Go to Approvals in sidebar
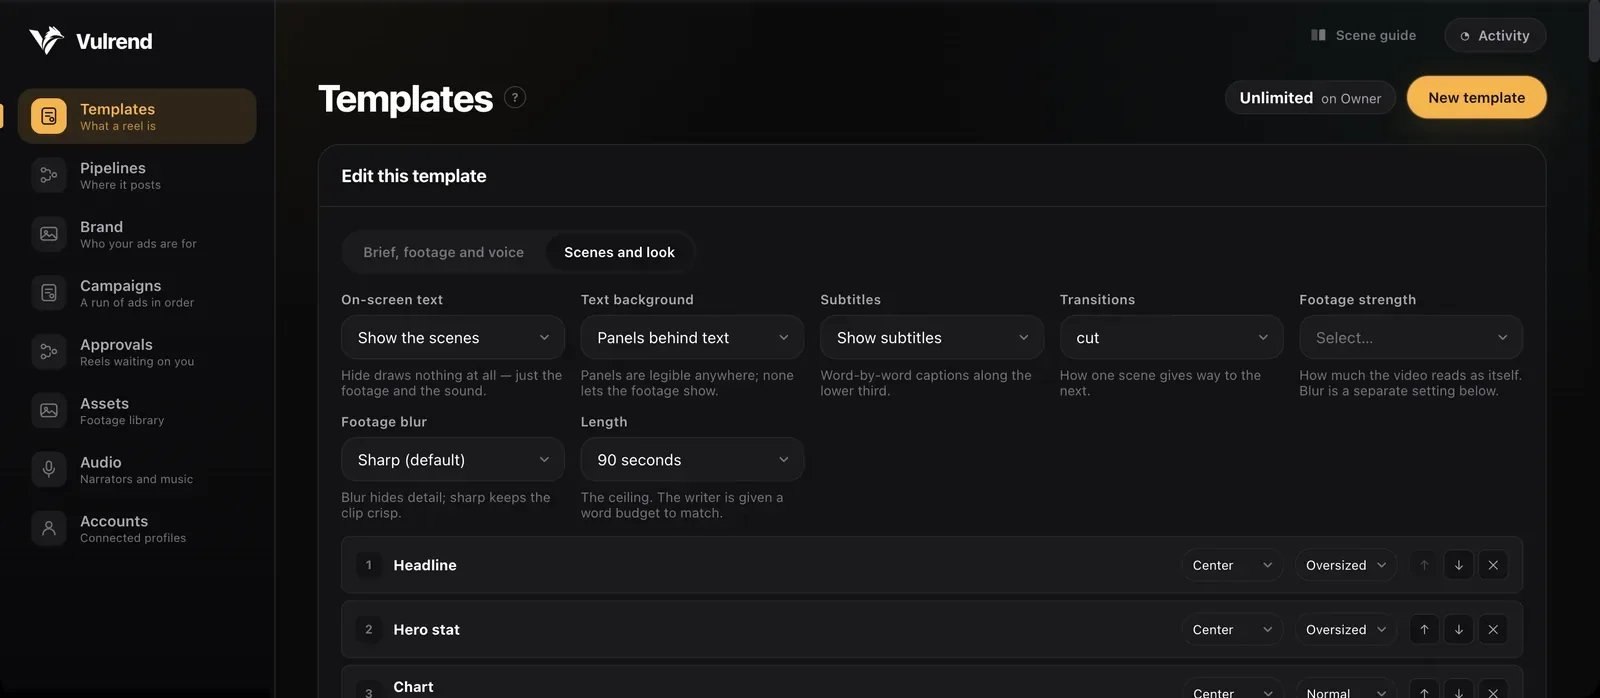 point(137,352)
